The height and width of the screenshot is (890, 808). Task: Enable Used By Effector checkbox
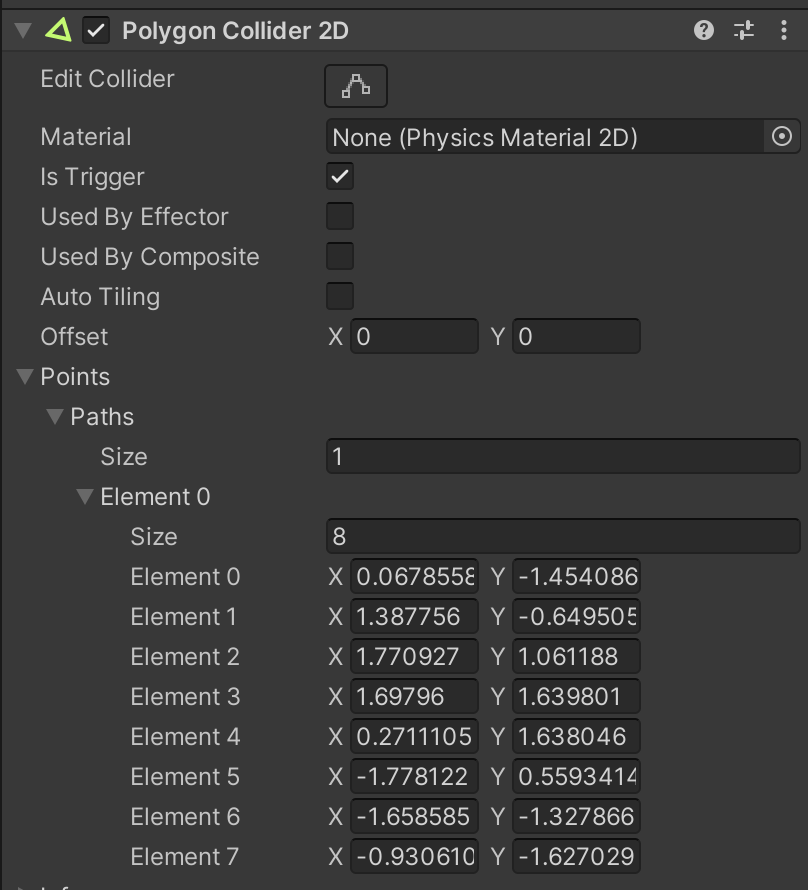[340, 216]
